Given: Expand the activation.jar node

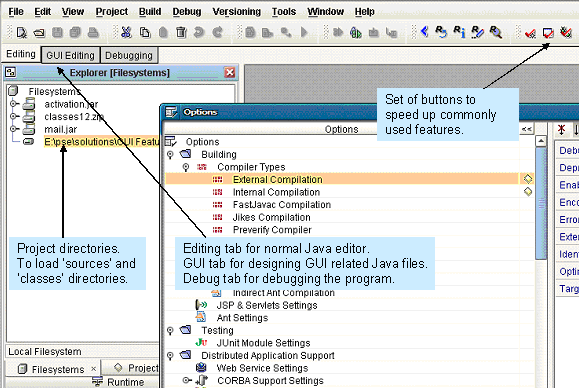Looking at the screenshot, I should [x=13, y=104].
